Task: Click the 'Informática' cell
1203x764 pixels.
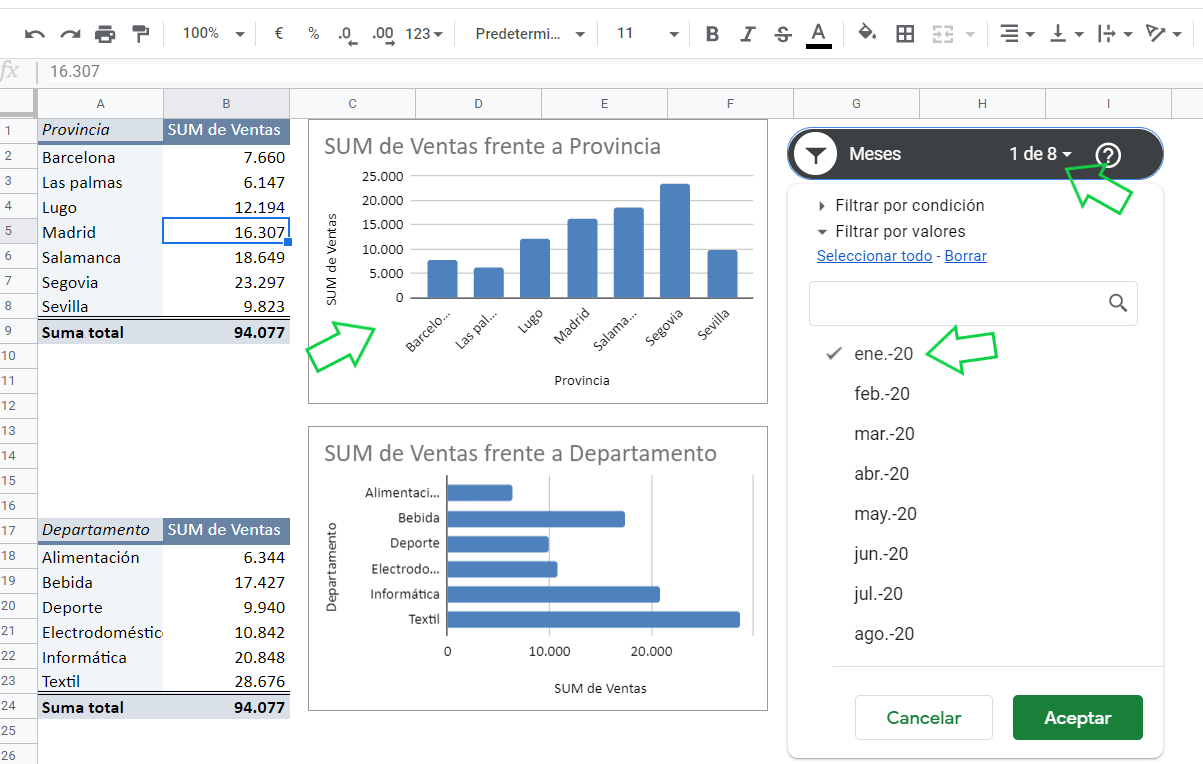Action: click(x=101, y=657)
